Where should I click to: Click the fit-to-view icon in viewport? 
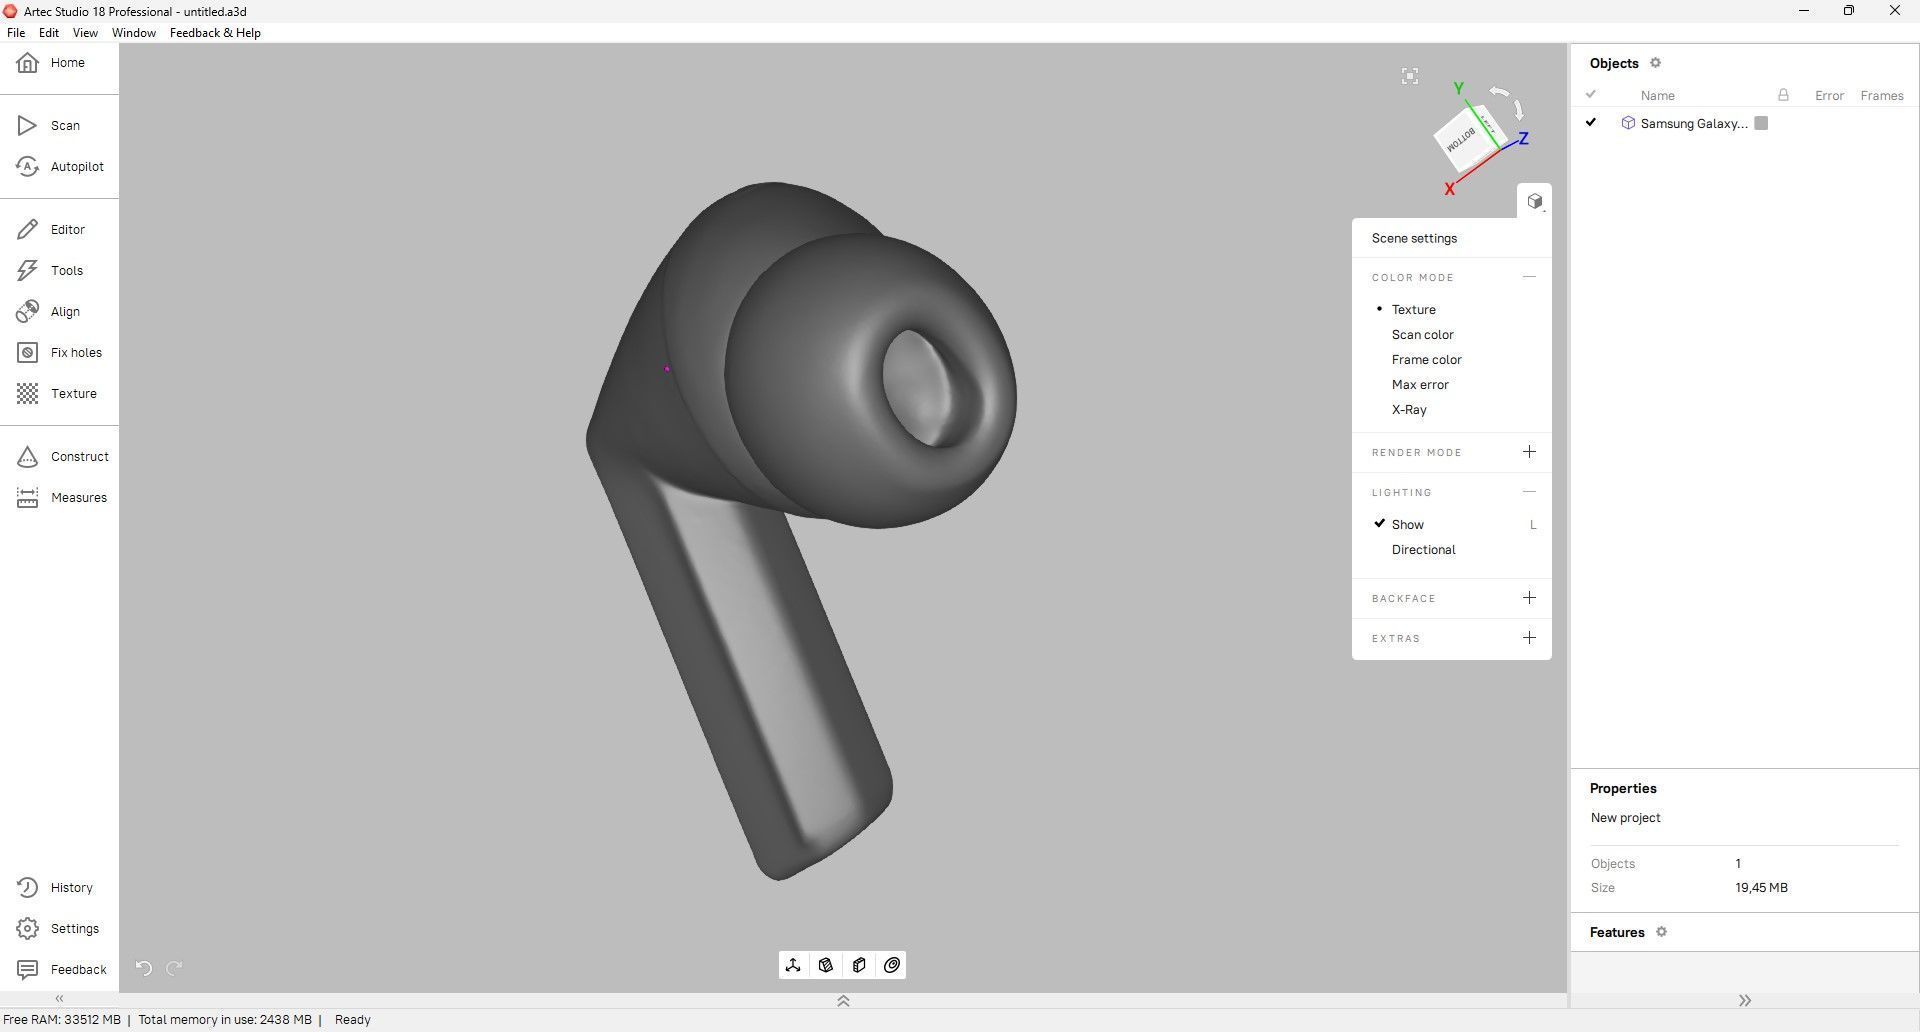(x=1410, y=76)
